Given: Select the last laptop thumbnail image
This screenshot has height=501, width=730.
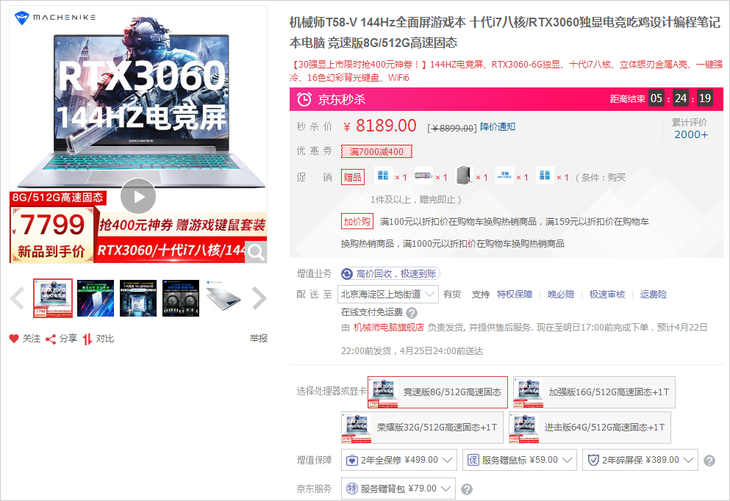Looking at the screenshot, I should [x=225, y=297].
